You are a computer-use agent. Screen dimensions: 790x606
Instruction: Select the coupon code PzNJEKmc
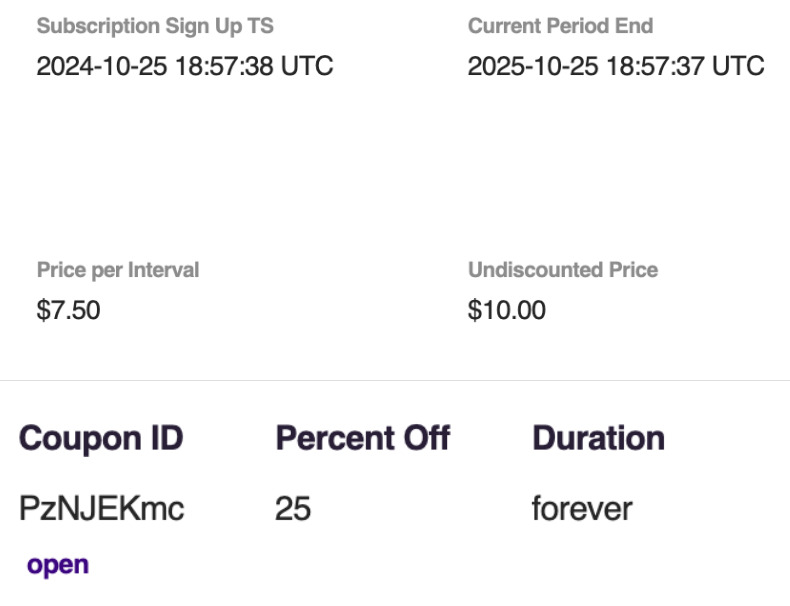(101, 509)
